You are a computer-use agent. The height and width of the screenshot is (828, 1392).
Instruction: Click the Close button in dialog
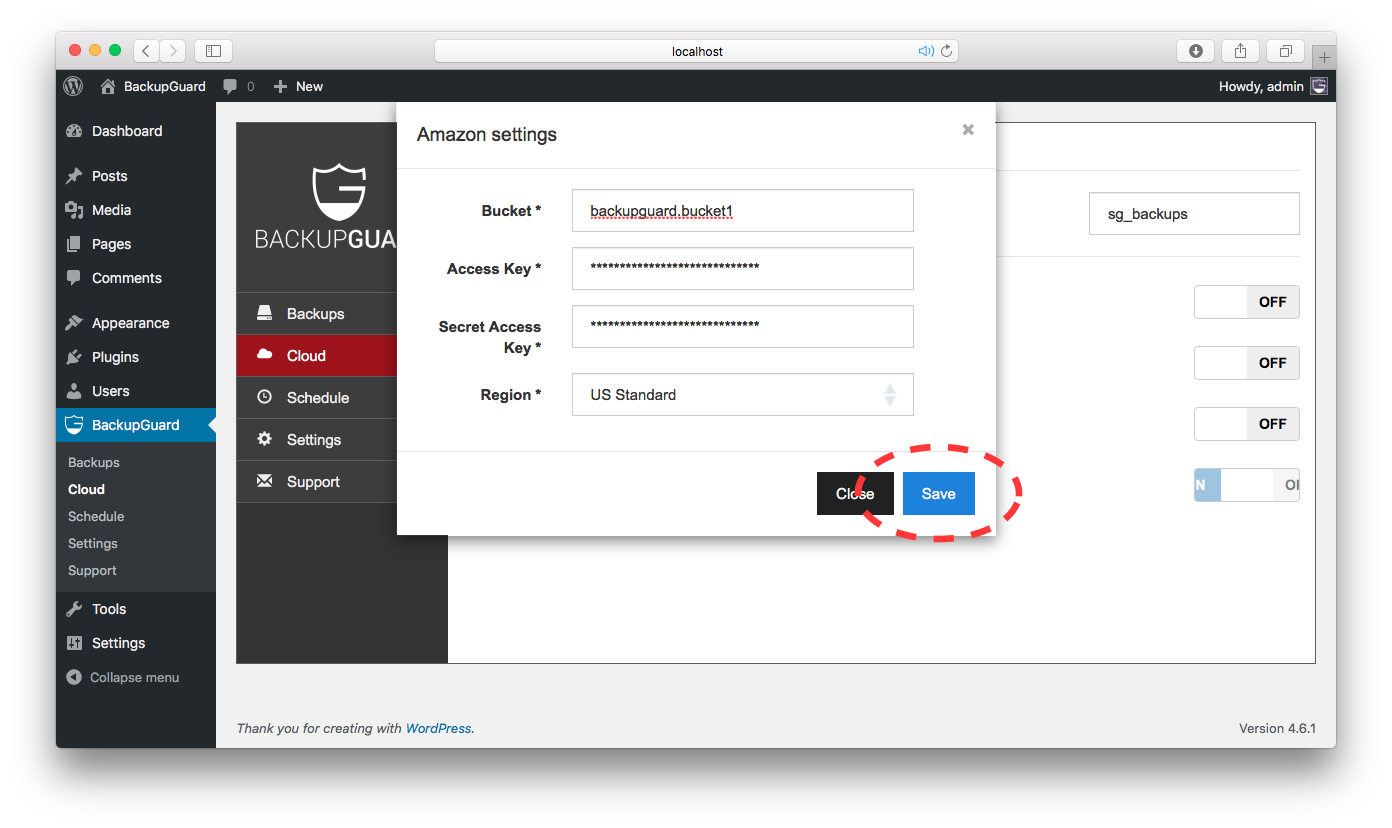coord(855,494)
